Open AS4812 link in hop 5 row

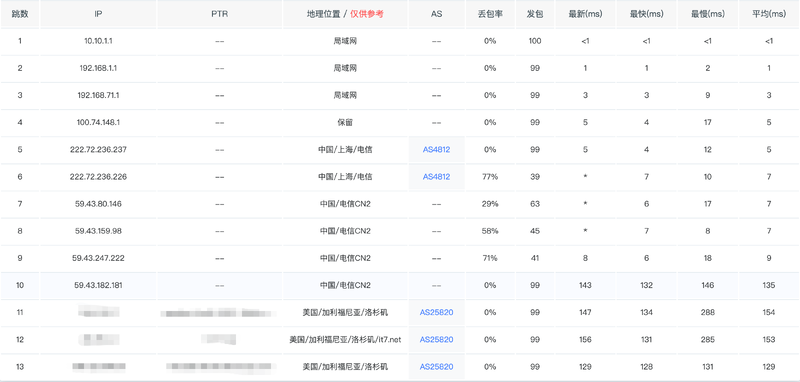pyautogui.click(x=436, y=149)
